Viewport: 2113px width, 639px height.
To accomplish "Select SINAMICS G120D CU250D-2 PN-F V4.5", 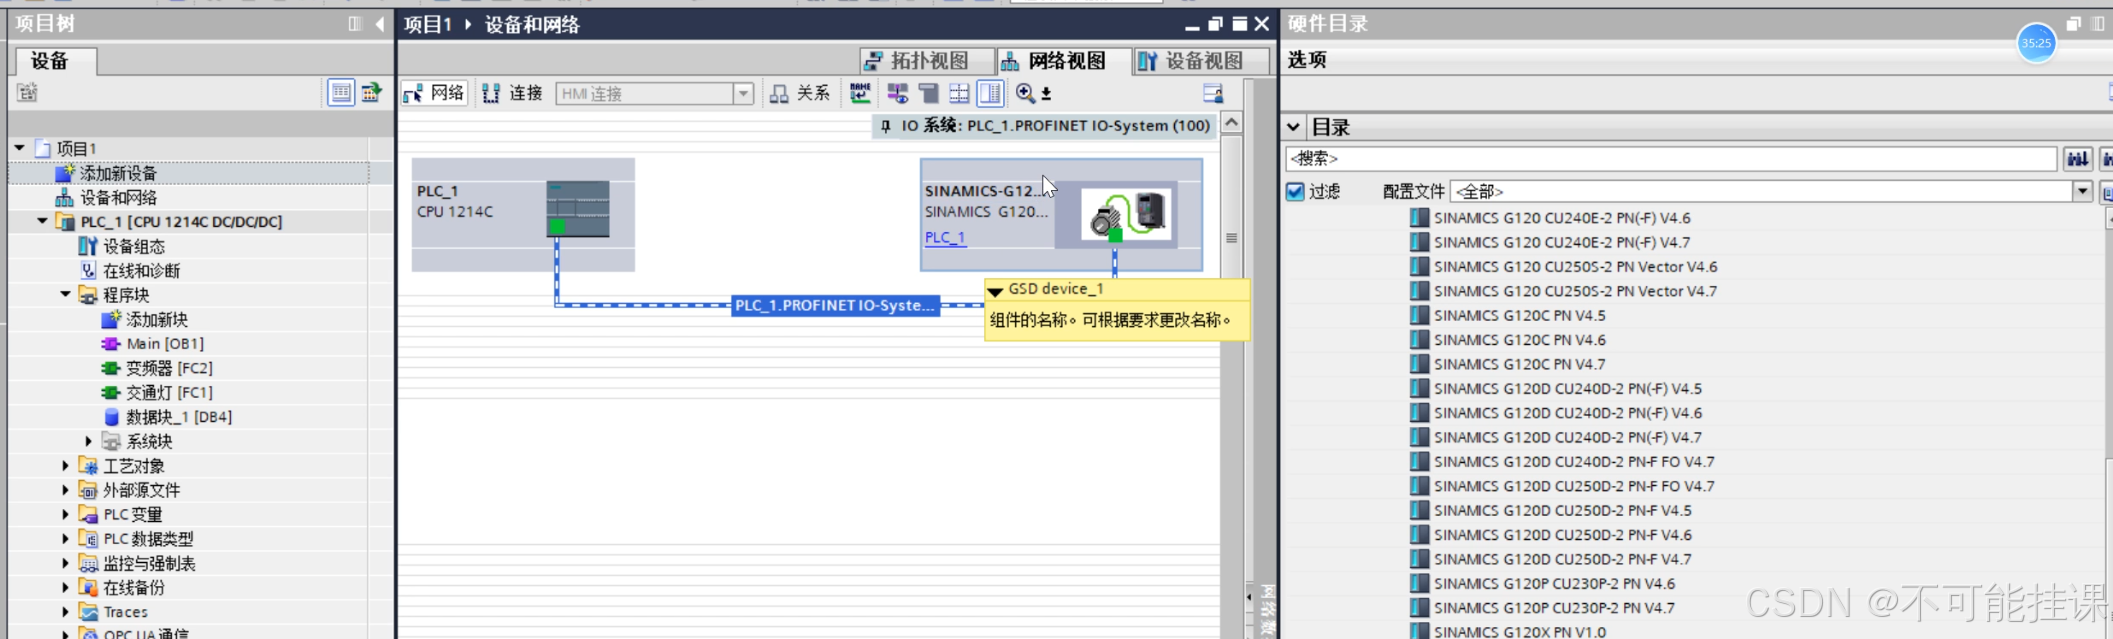I will point(1562,510).
